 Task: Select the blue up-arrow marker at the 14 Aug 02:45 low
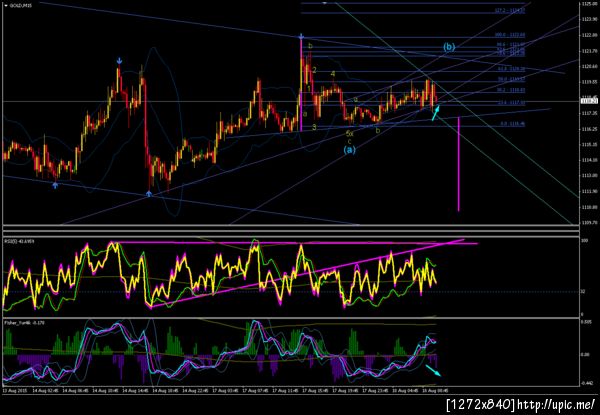click(x=55, y=185)
